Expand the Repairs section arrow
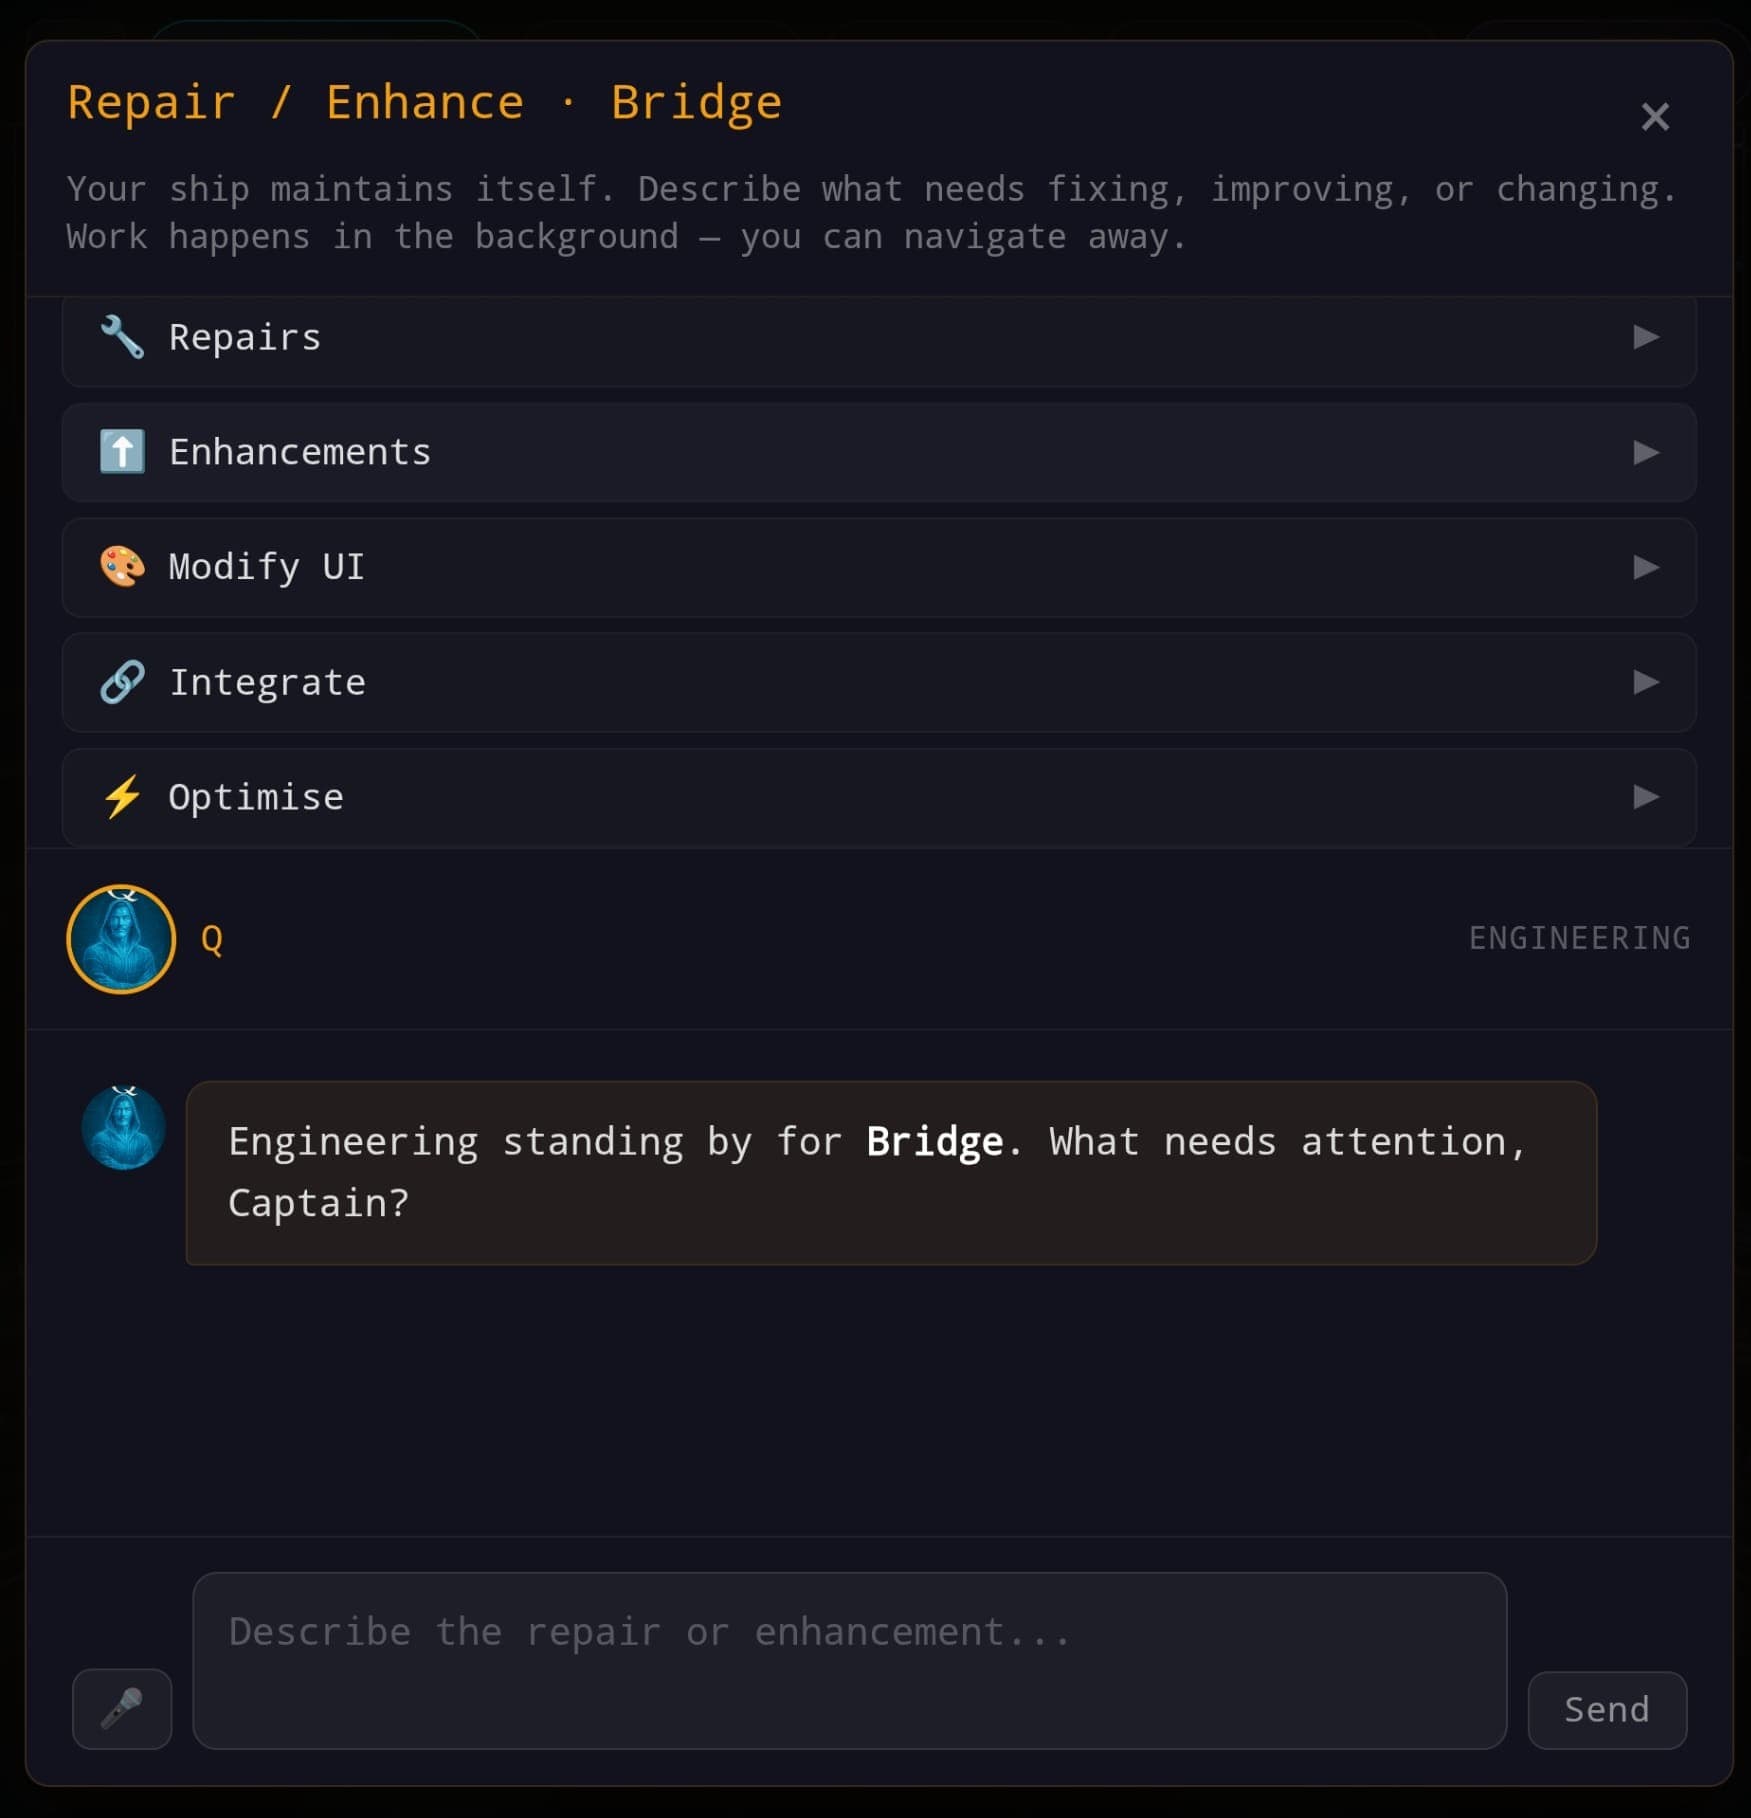The width and height of the screenshot is (1751, 1818). point(1645,337)
